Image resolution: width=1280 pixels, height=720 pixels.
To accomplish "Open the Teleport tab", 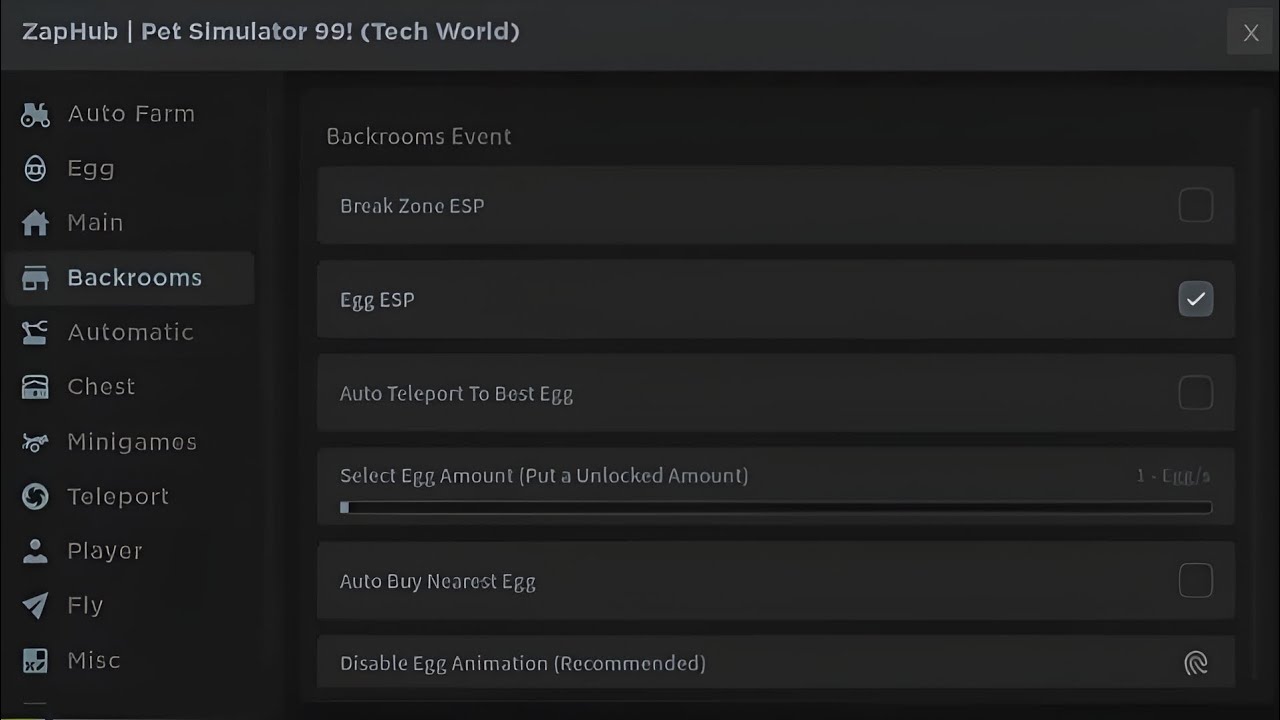I will coord(118,497).
